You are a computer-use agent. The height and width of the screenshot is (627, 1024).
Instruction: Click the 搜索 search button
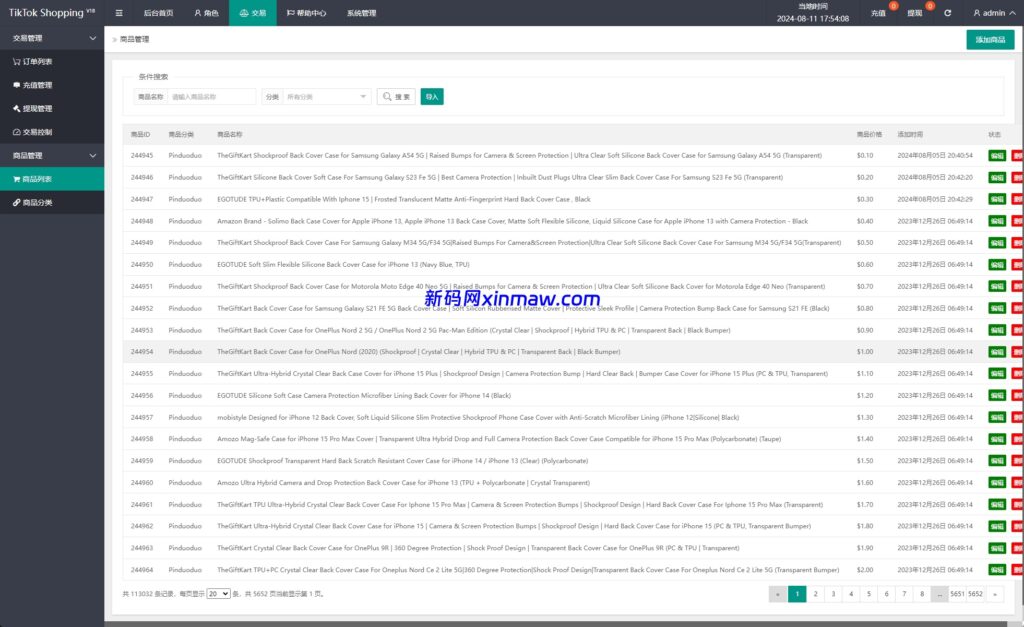pyautogui.click(x=396, y=97)
